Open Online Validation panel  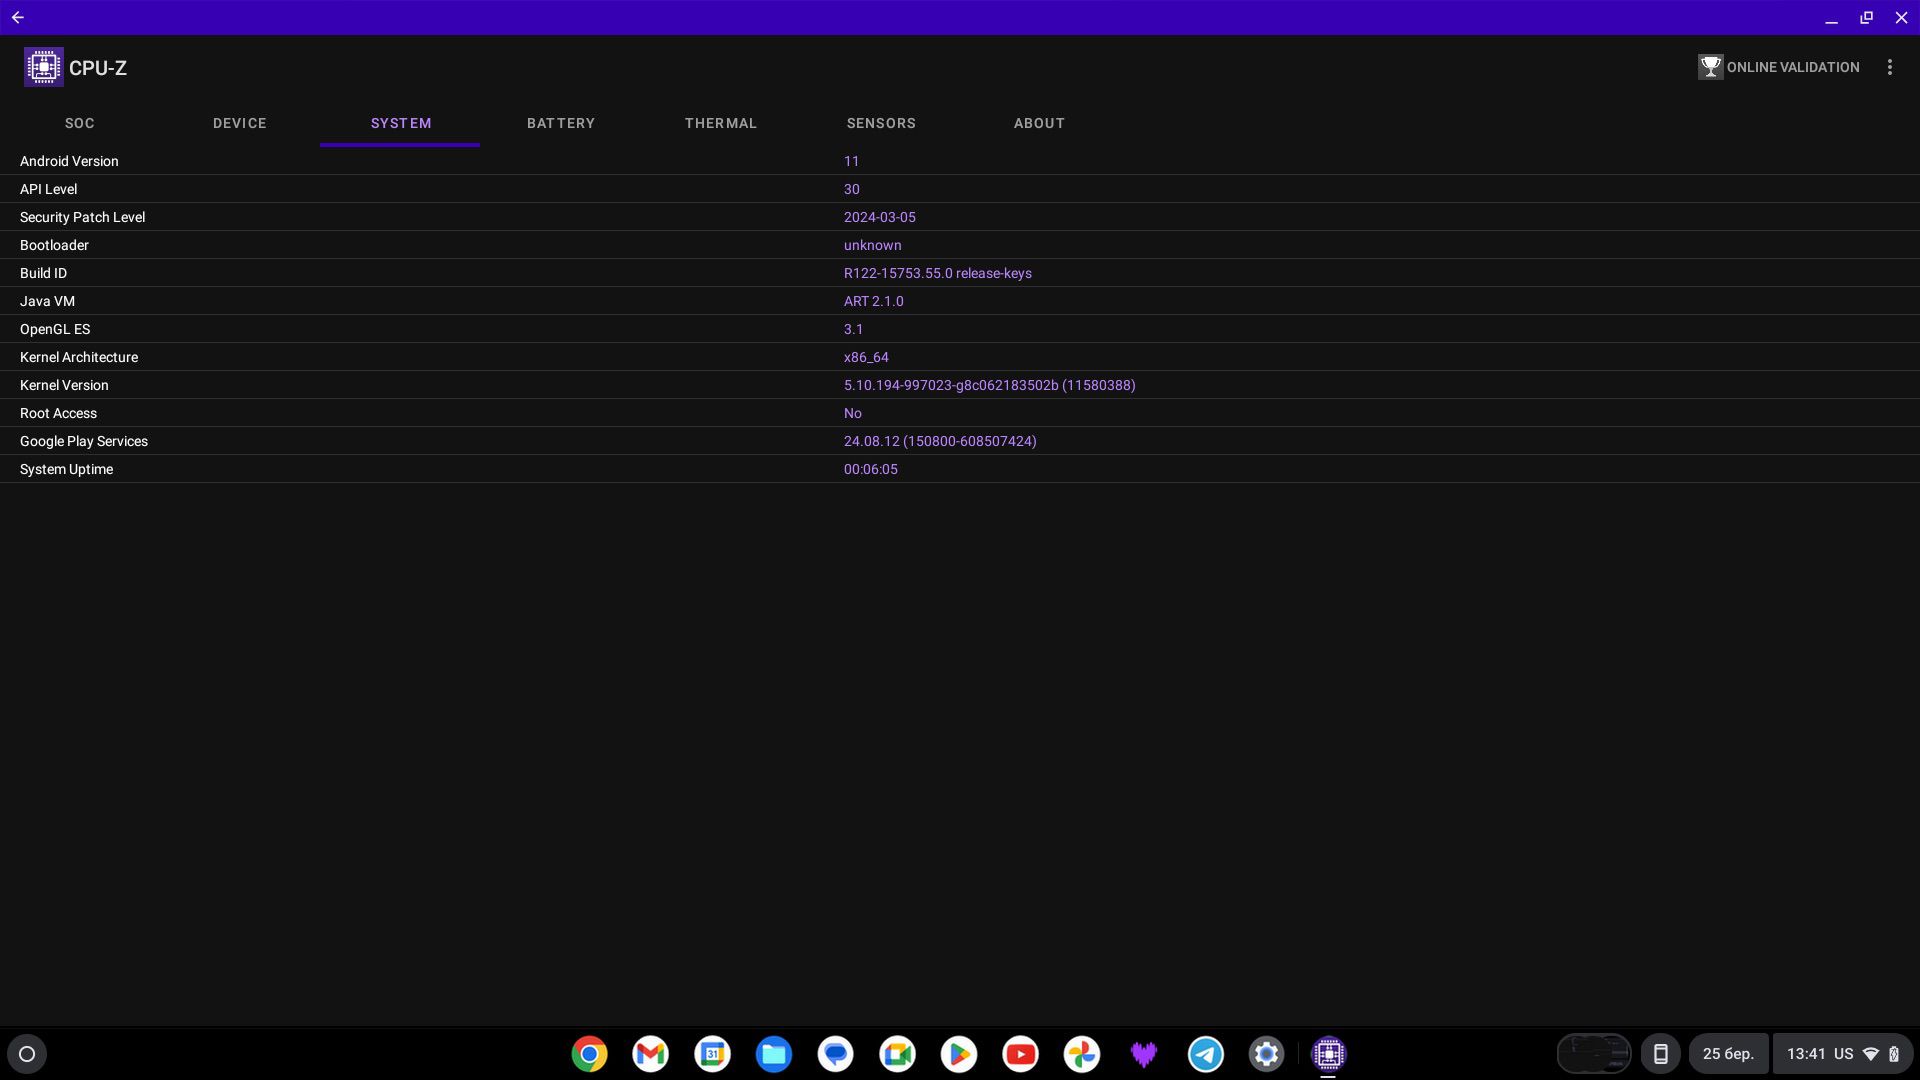pyautogui.click(x=1778, y=66)
